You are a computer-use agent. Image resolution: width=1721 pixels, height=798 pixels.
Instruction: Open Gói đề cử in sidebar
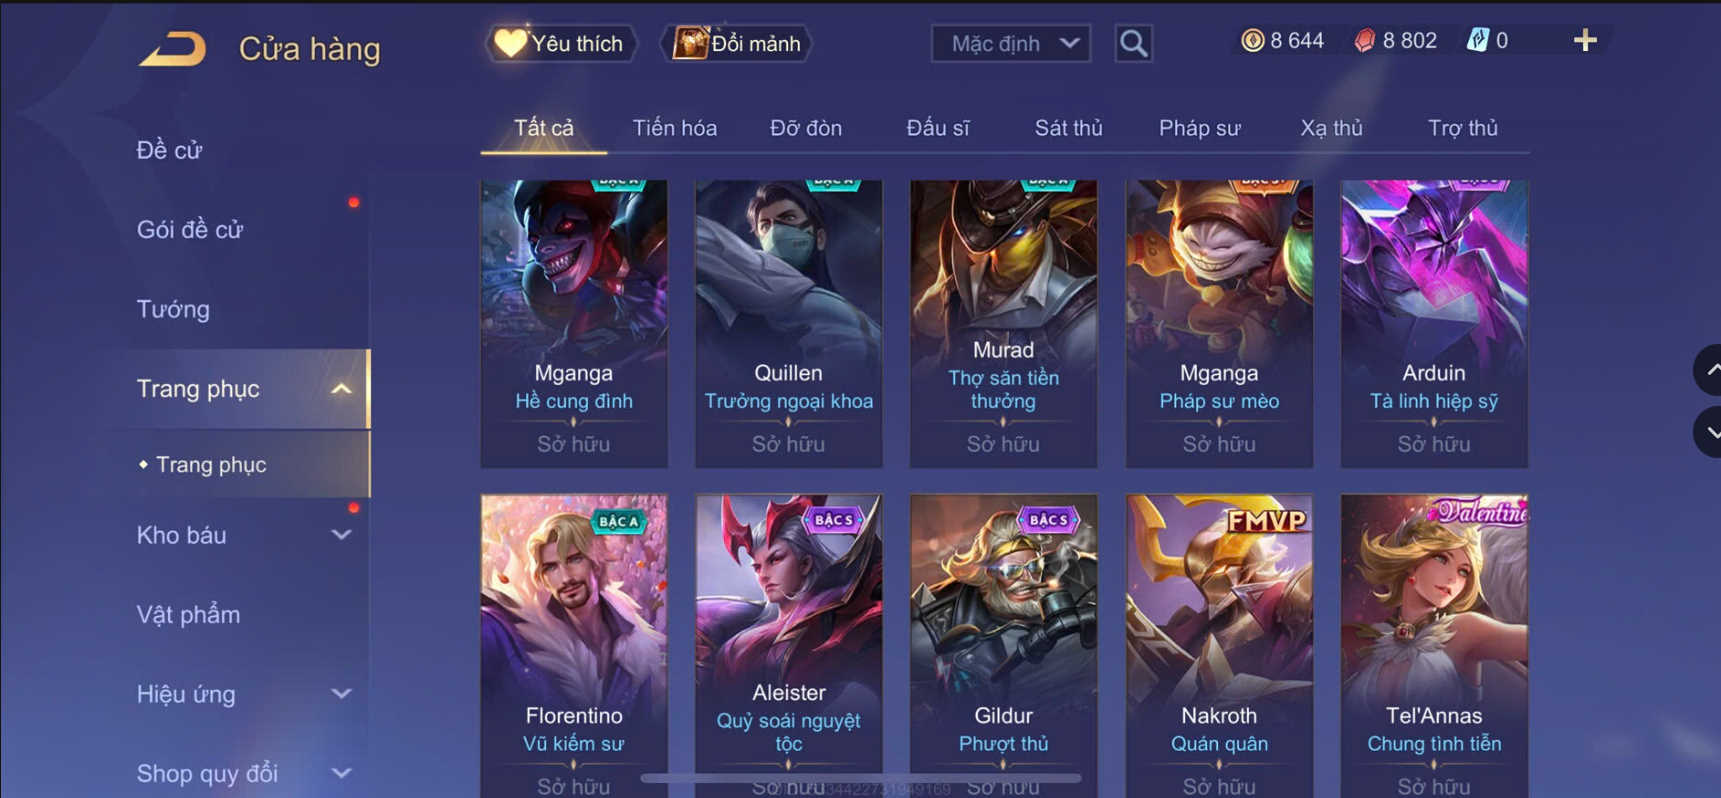coord(190,230)
